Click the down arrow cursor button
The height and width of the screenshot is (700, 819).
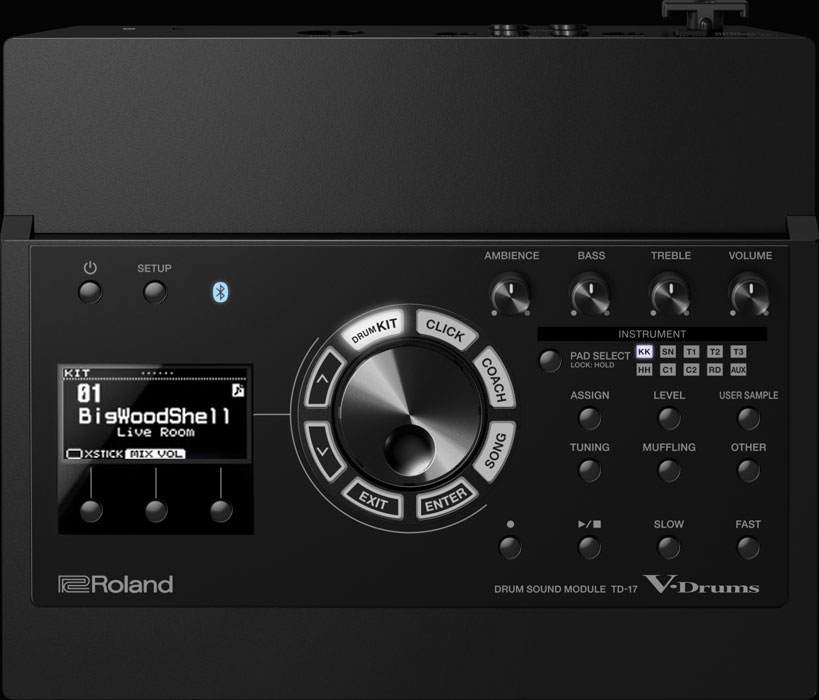click(x=323, y=450)
